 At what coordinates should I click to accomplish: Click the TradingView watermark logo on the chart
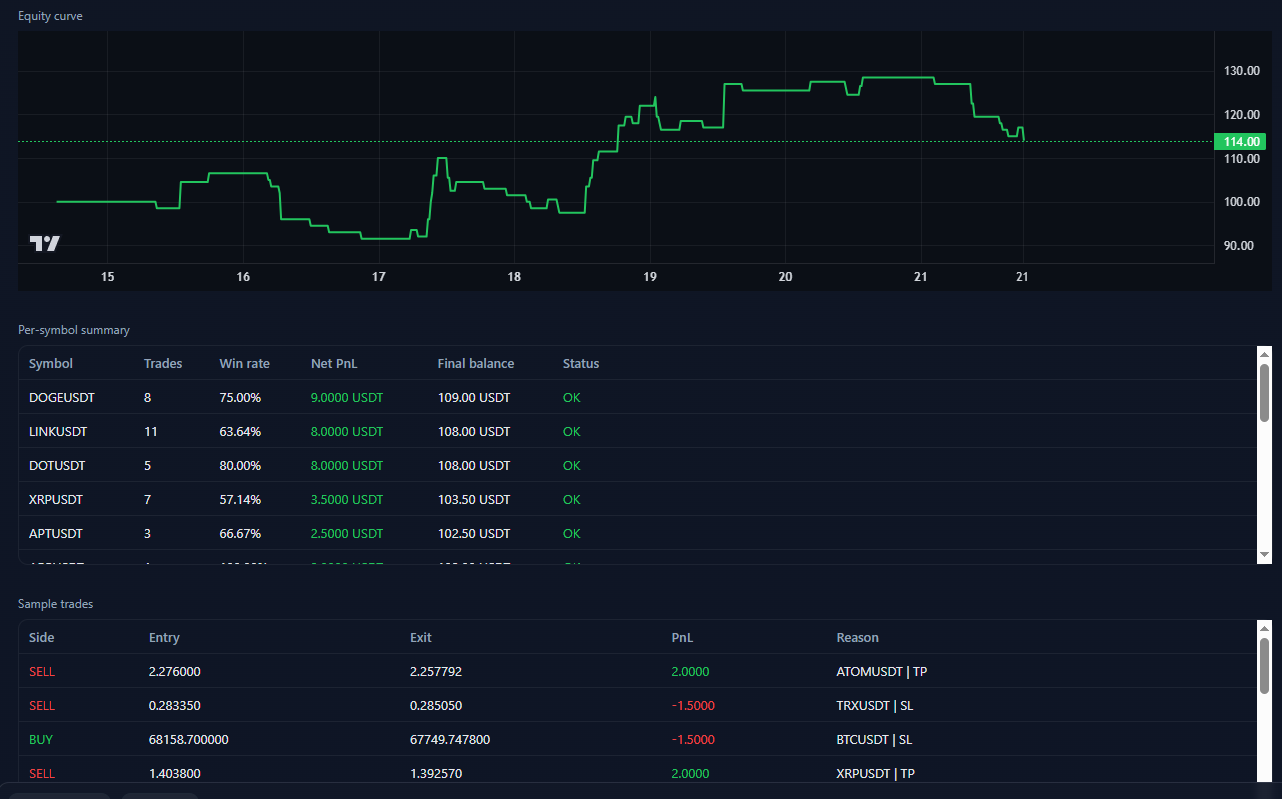click(x=44, y=243)
